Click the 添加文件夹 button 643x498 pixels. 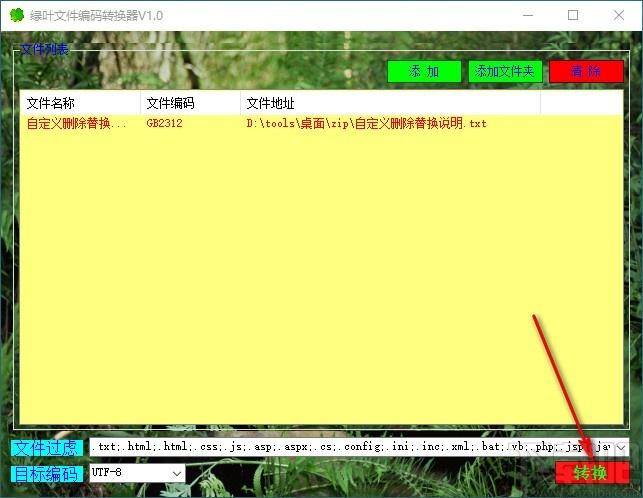tap(505, 71)
